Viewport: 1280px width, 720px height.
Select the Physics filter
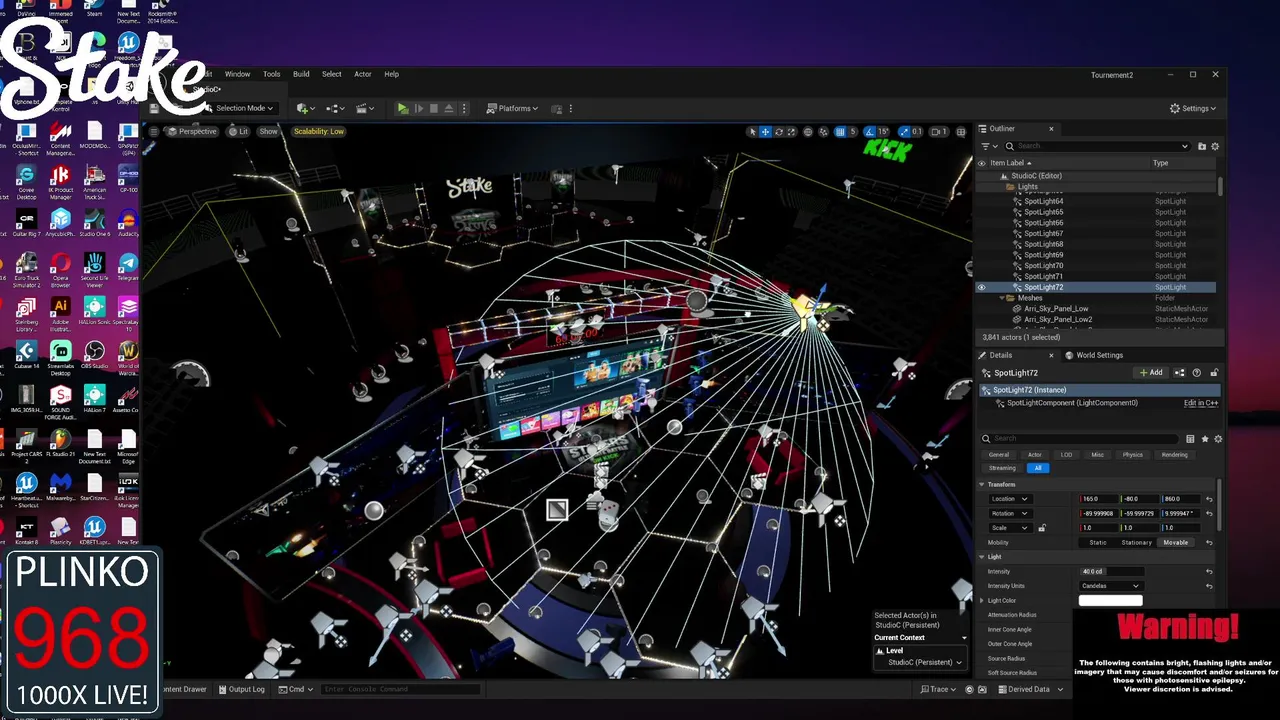click(x=1132, y=455)
